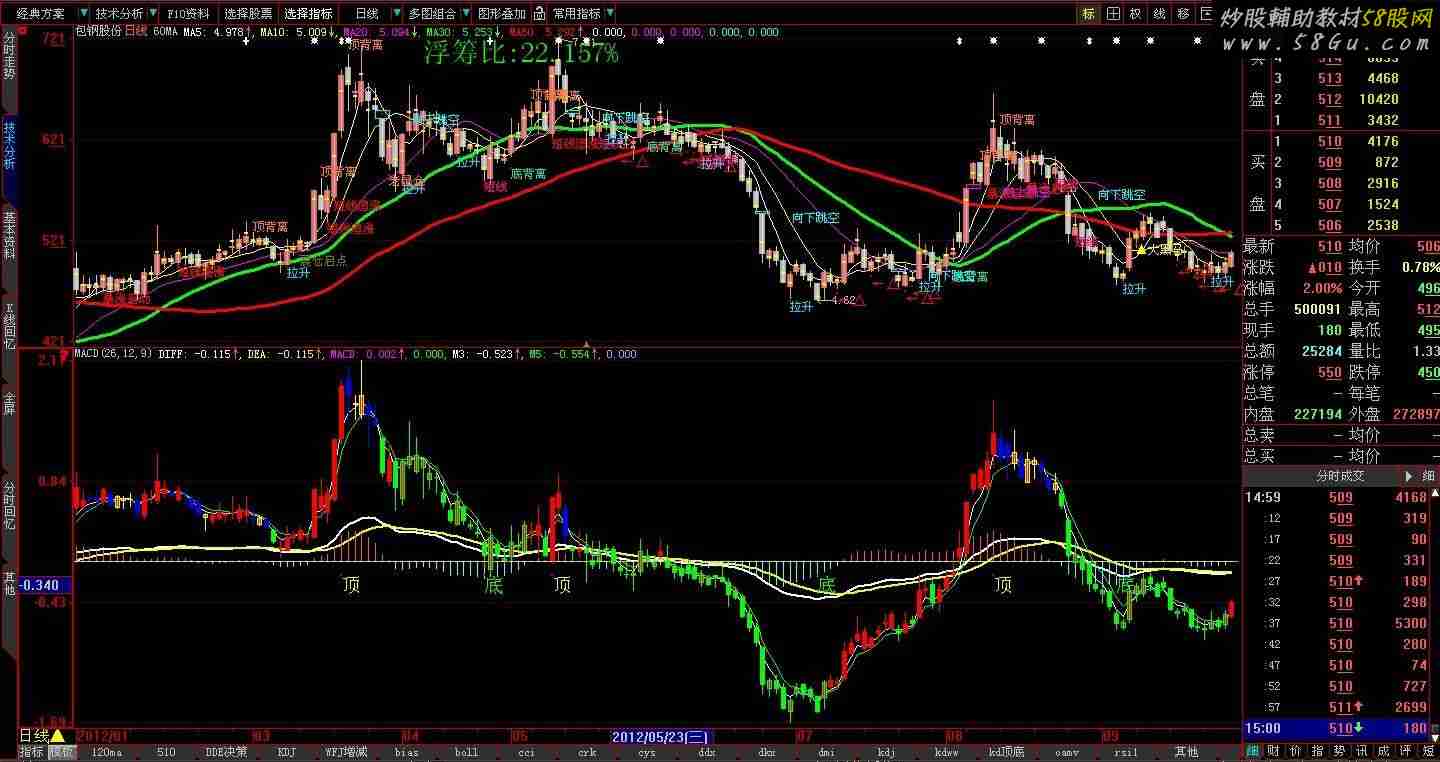Image resolution: width=1440 pixels, height=762 pixels.
Task: Click the 选择指标 button
Action: click(308, 14)
